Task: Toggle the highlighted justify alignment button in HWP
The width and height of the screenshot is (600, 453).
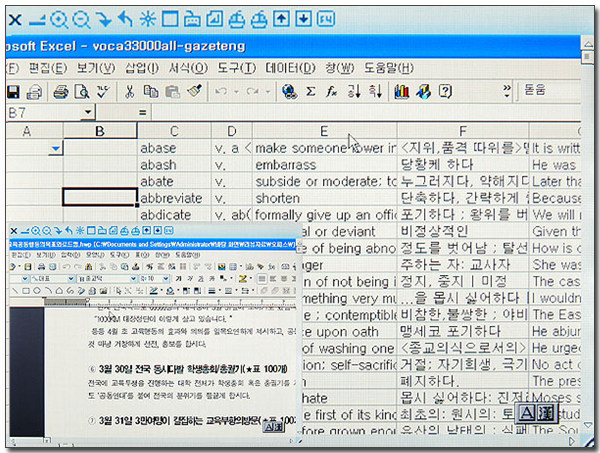Action: click(x=262, y=279)
